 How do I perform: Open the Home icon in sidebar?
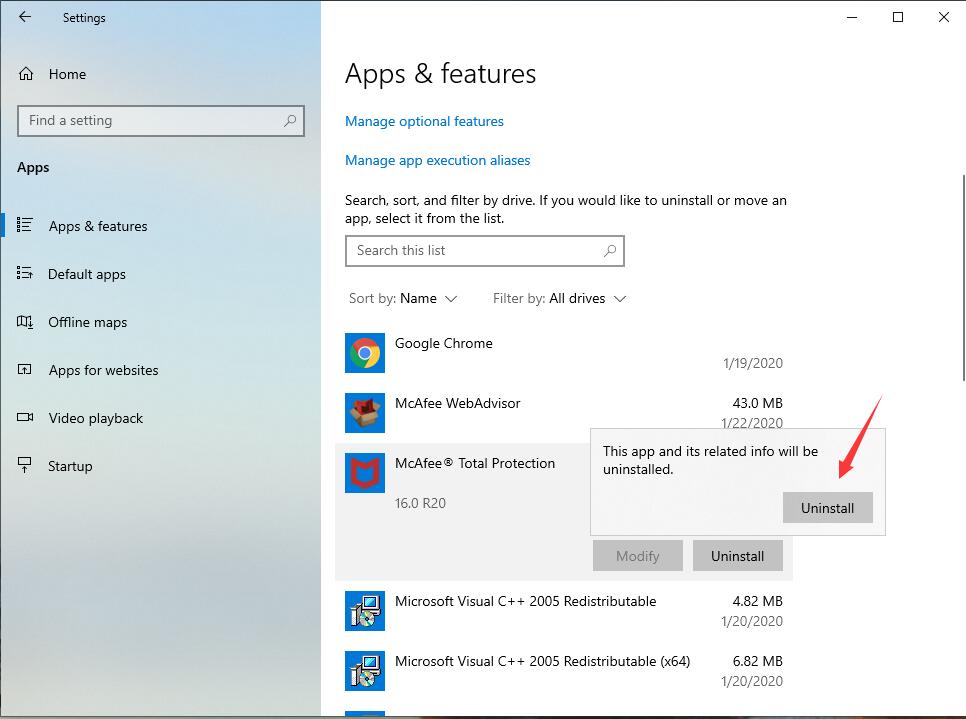click(x=26, y=74)
